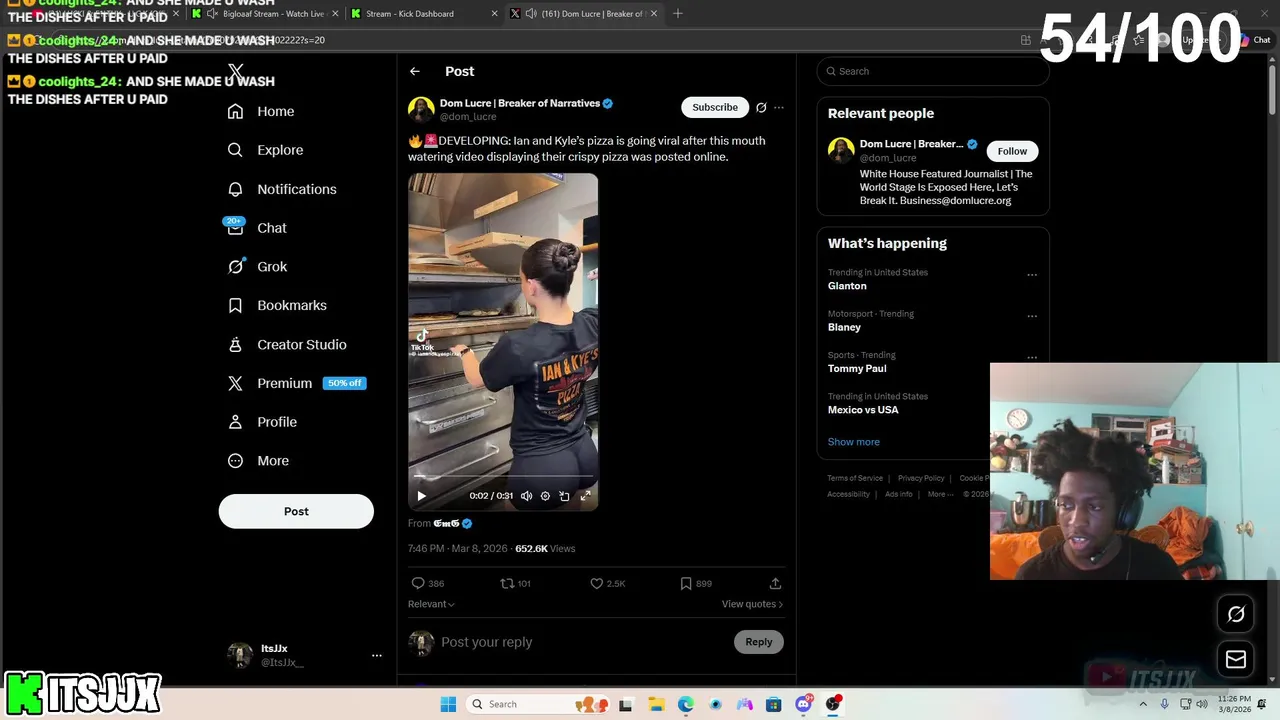This screenshot has width=1280, height=720.
Task: Click the X logo icon
Action: pyautogui.click(x=236, y=72)
